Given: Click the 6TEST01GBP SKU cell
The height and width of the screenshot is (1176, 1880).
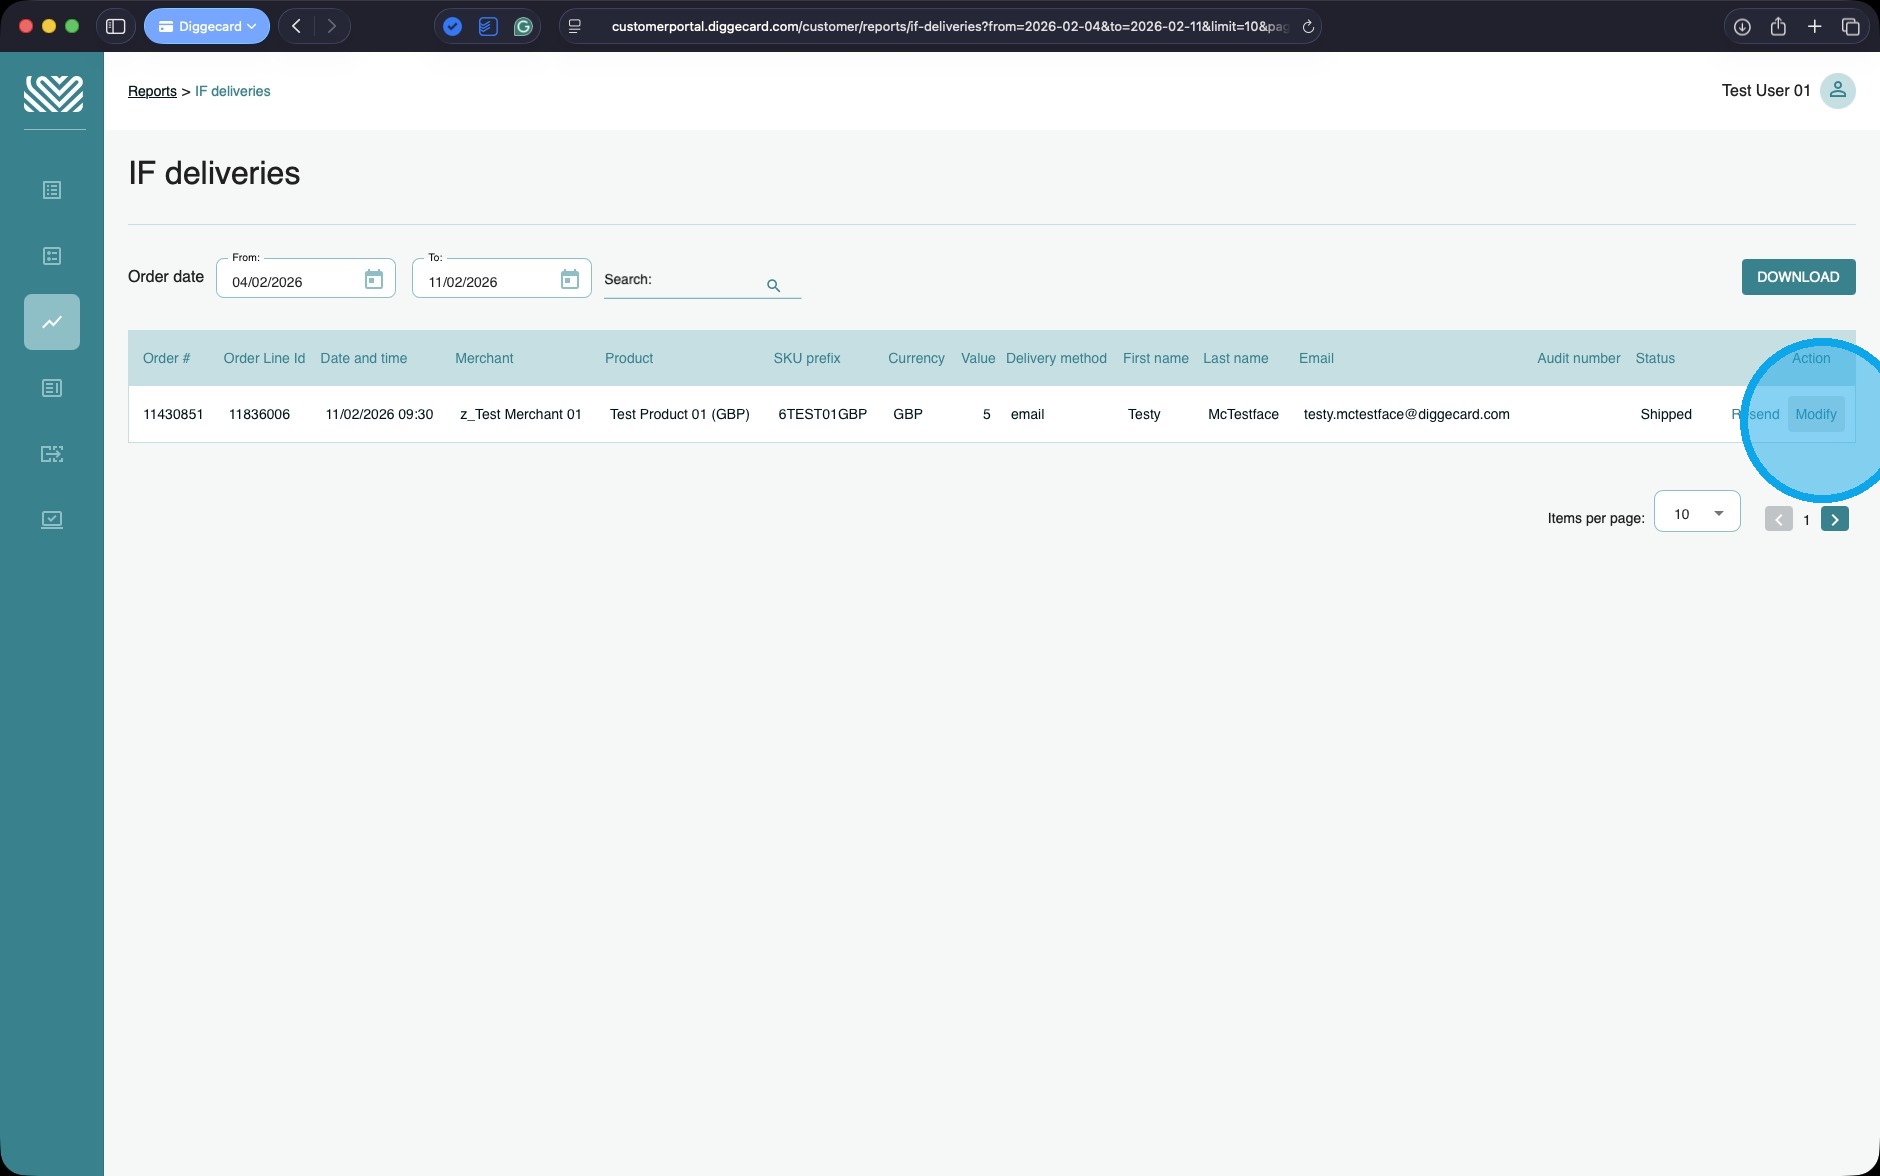Looking at the screenshot, I should (823, 414).
